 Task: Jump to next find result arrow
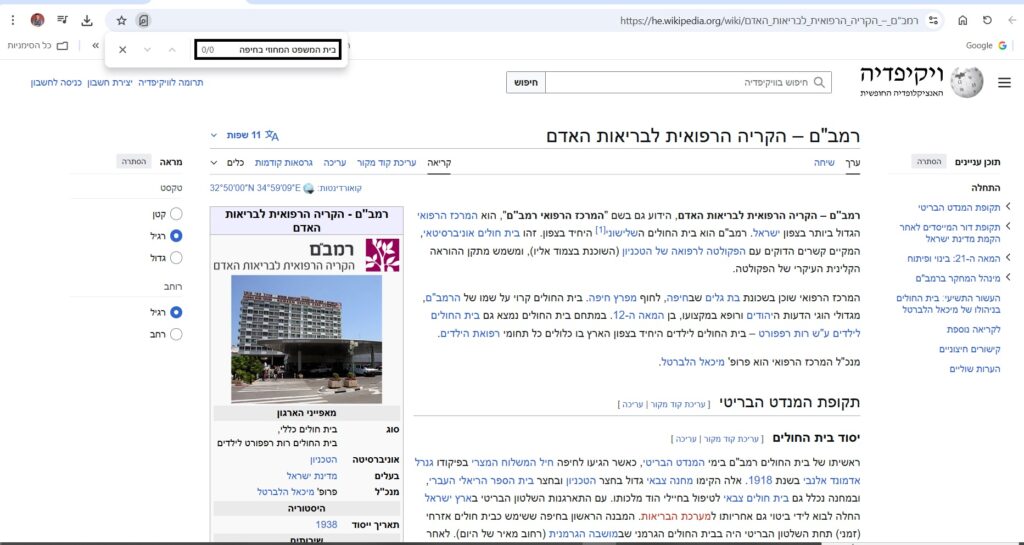tap(147, 50)
